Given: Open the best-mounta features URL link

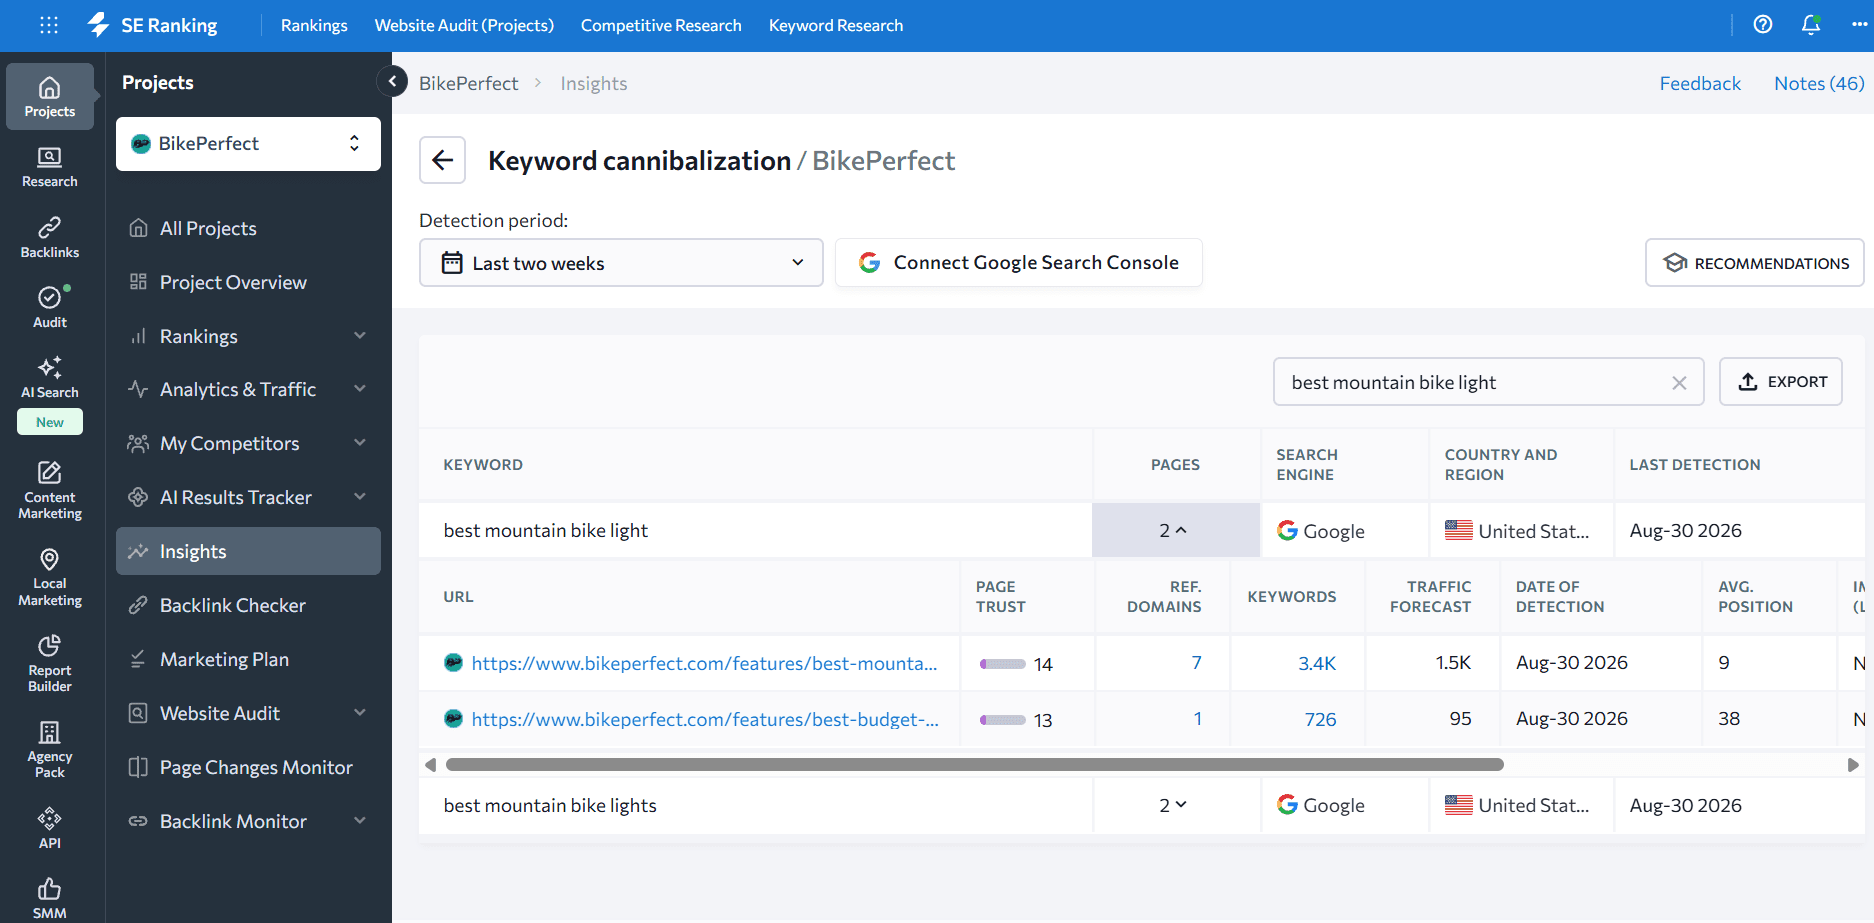Looking at the screenshot, I should pos(704,663).
